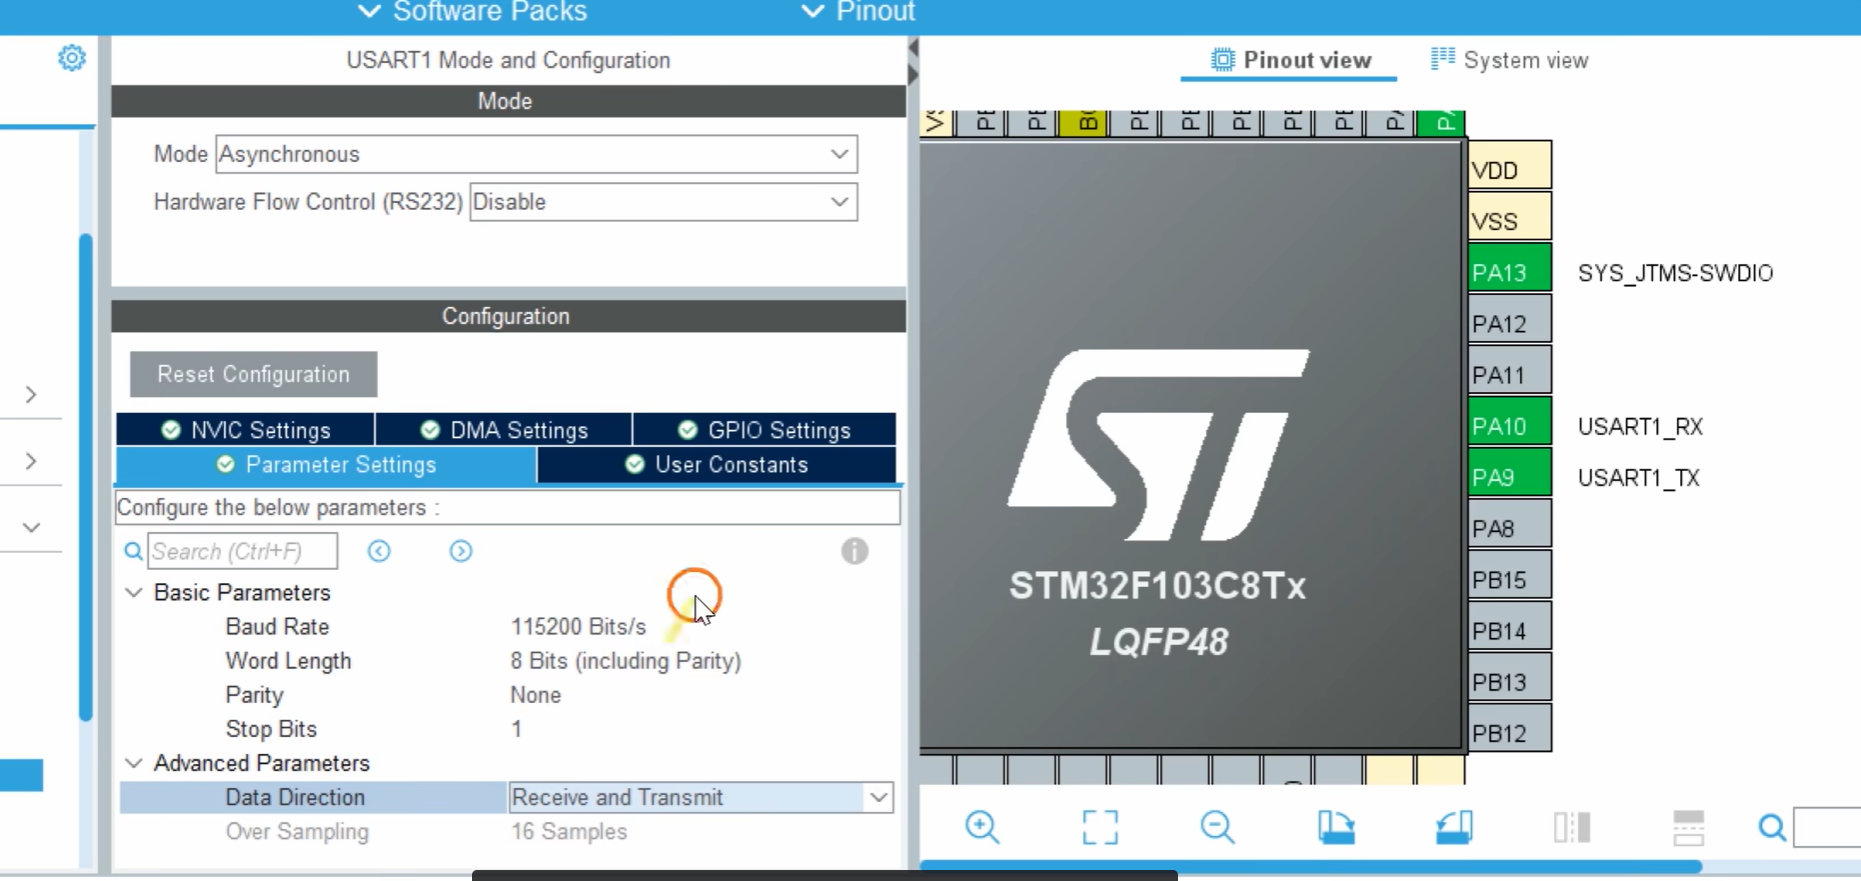Switch to Parameter Settings tab

(x=327, y=465)
